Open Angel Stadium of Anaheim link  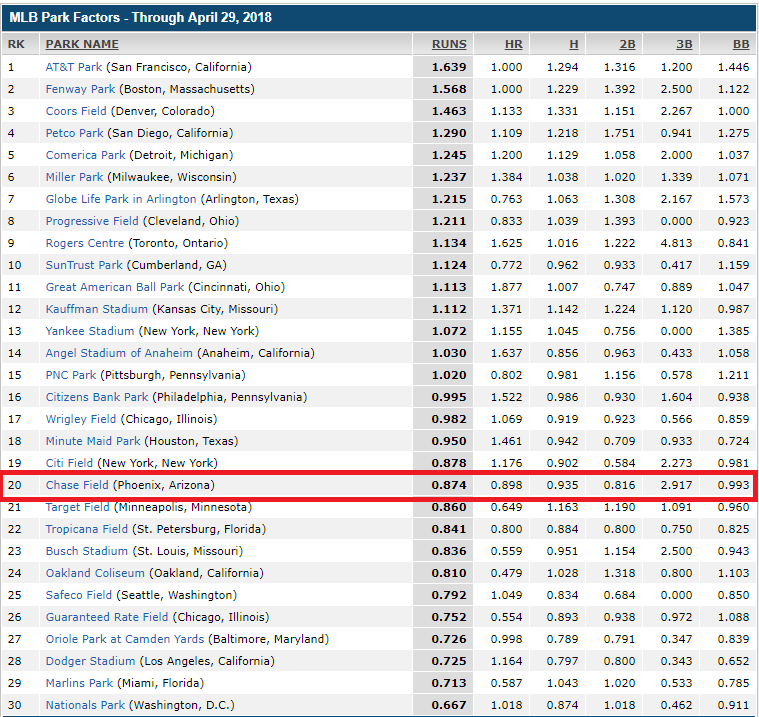tap(119, 353)
